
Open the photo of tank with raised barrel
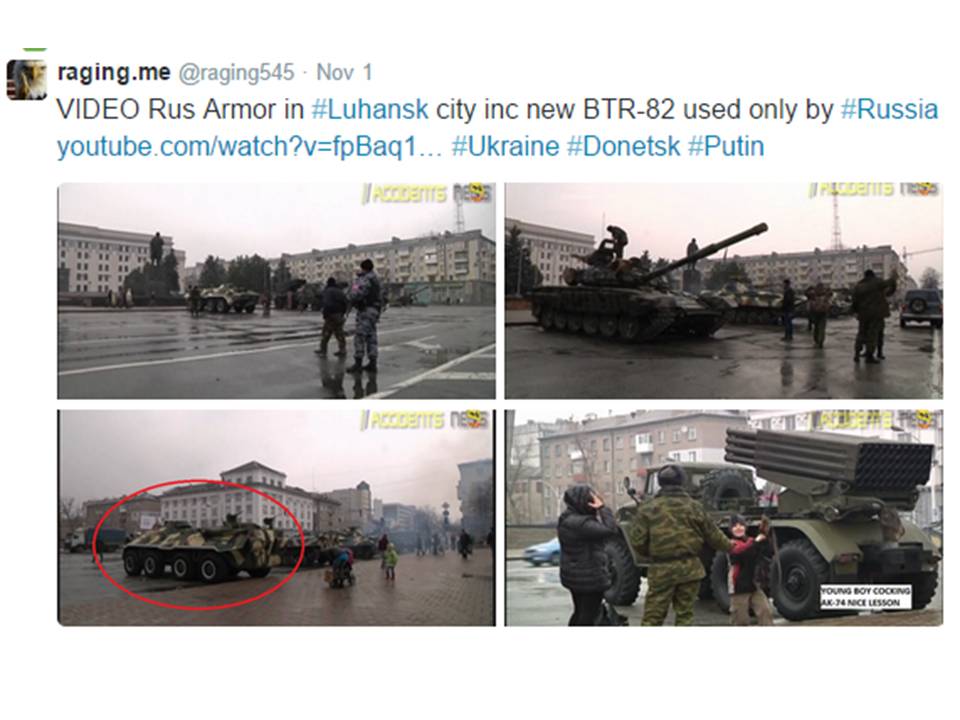pos(724,291)
